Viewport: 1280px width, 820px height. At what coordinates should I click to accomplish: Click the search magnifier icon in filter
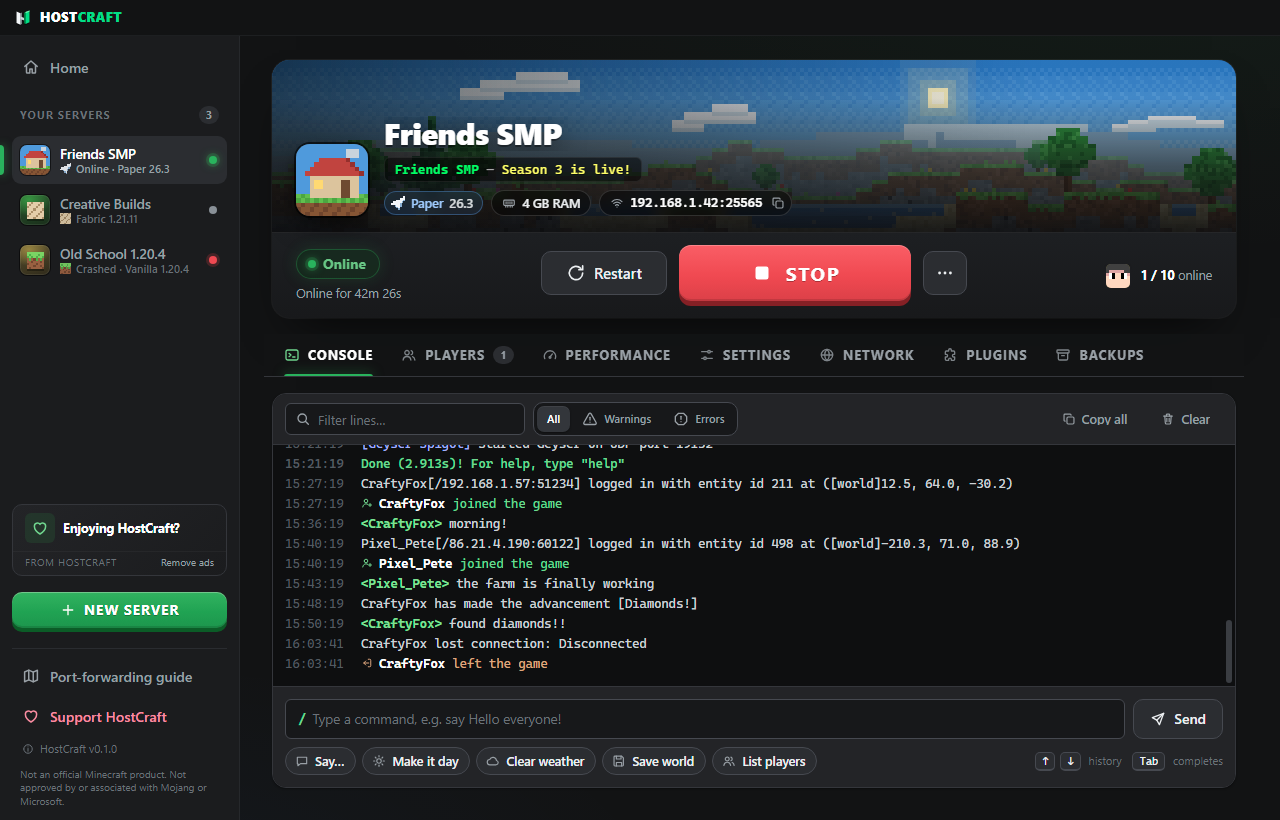[x=303, y=420]
